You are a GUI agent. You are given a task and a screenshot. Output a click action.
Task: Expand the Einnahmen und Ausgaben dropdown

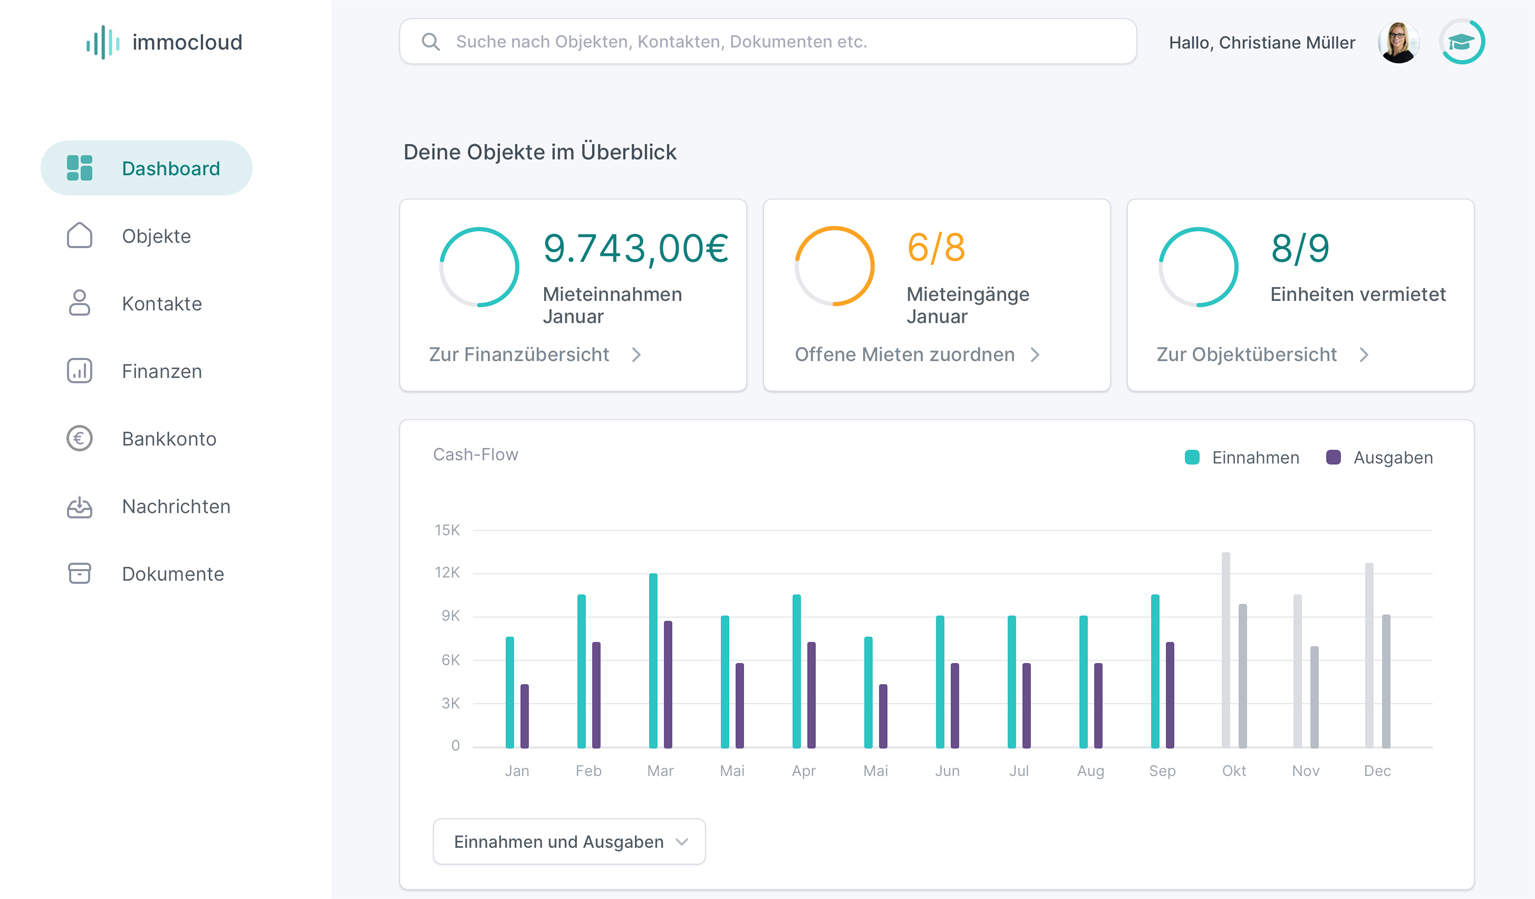point(569,842)
